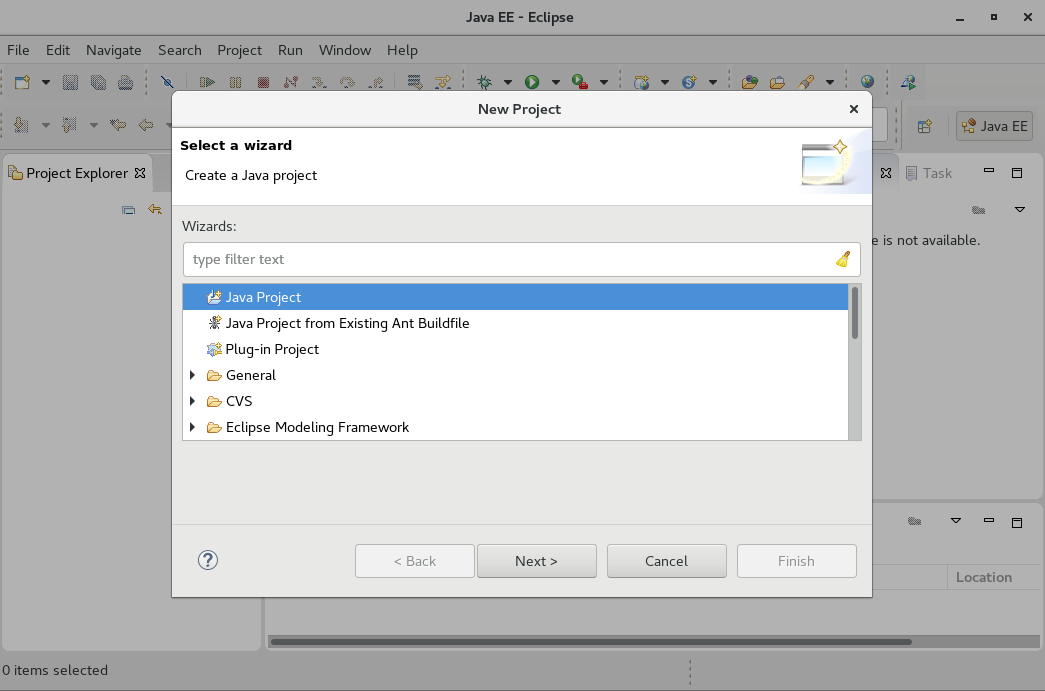This screenshot has height=691, width=1045.
Task: Open the Run menu
Action: pos(290,50)
